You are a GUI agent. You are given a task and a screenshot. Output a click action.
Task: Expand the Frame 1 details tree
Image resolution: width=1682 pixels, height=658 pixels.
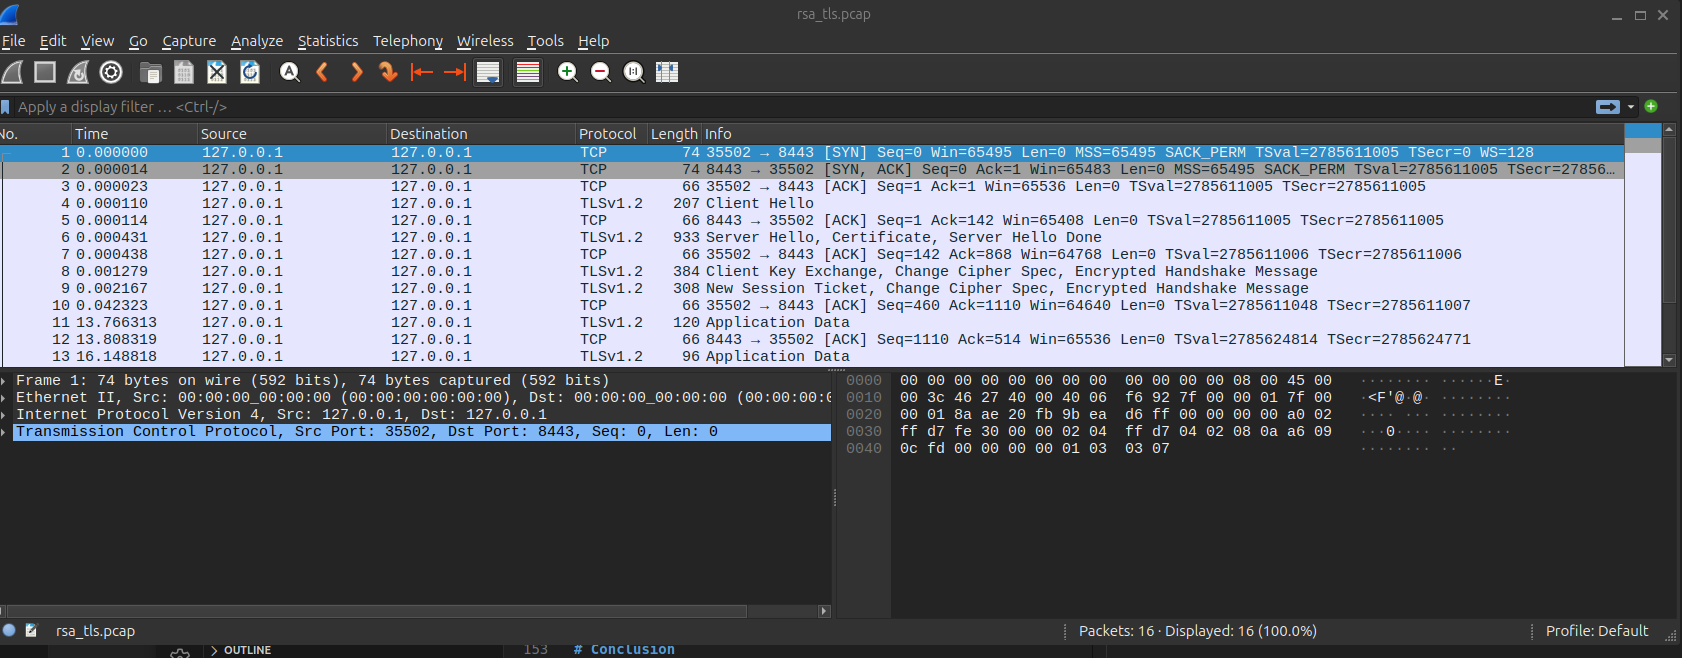[x=6, y=381]
